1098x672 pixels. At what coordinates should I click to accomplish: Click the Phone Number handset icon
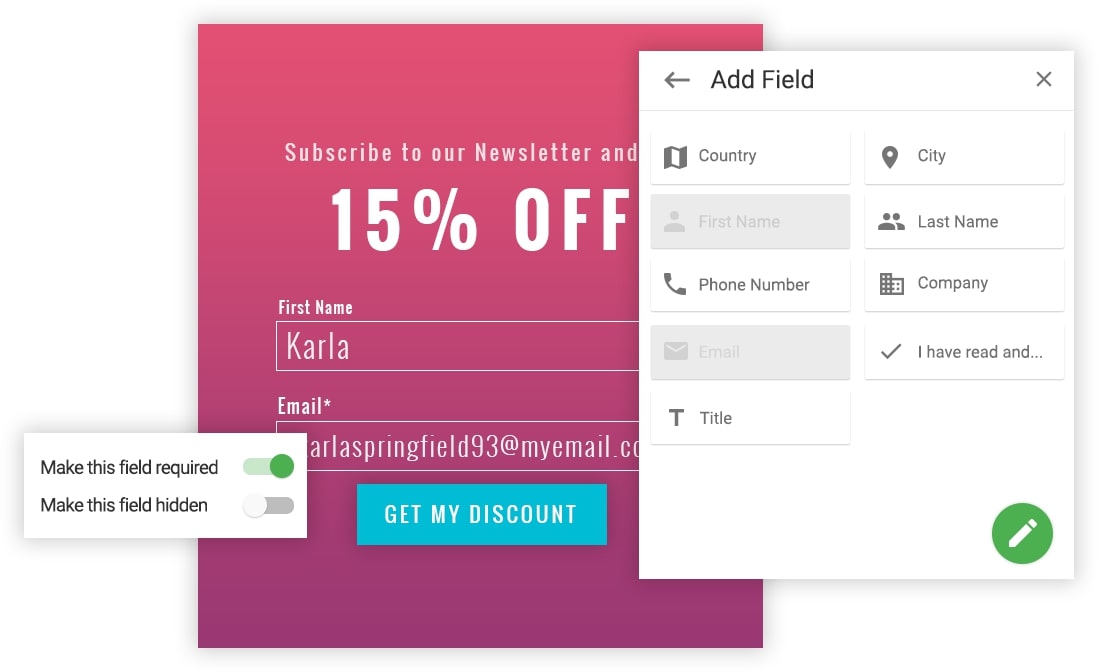pos(675,285)
